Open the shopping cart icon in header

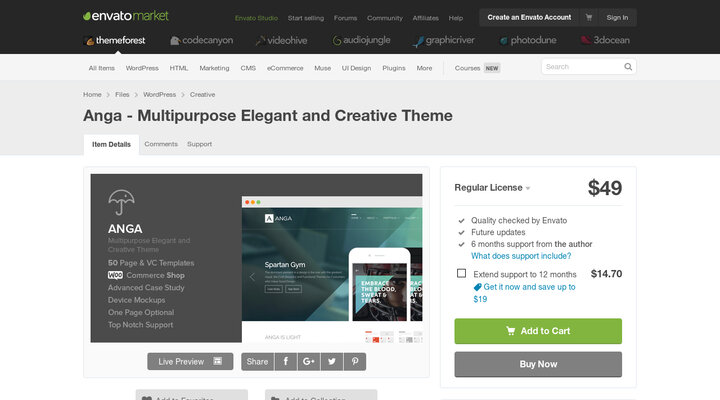pyautogui.click(x=589, y=17)
